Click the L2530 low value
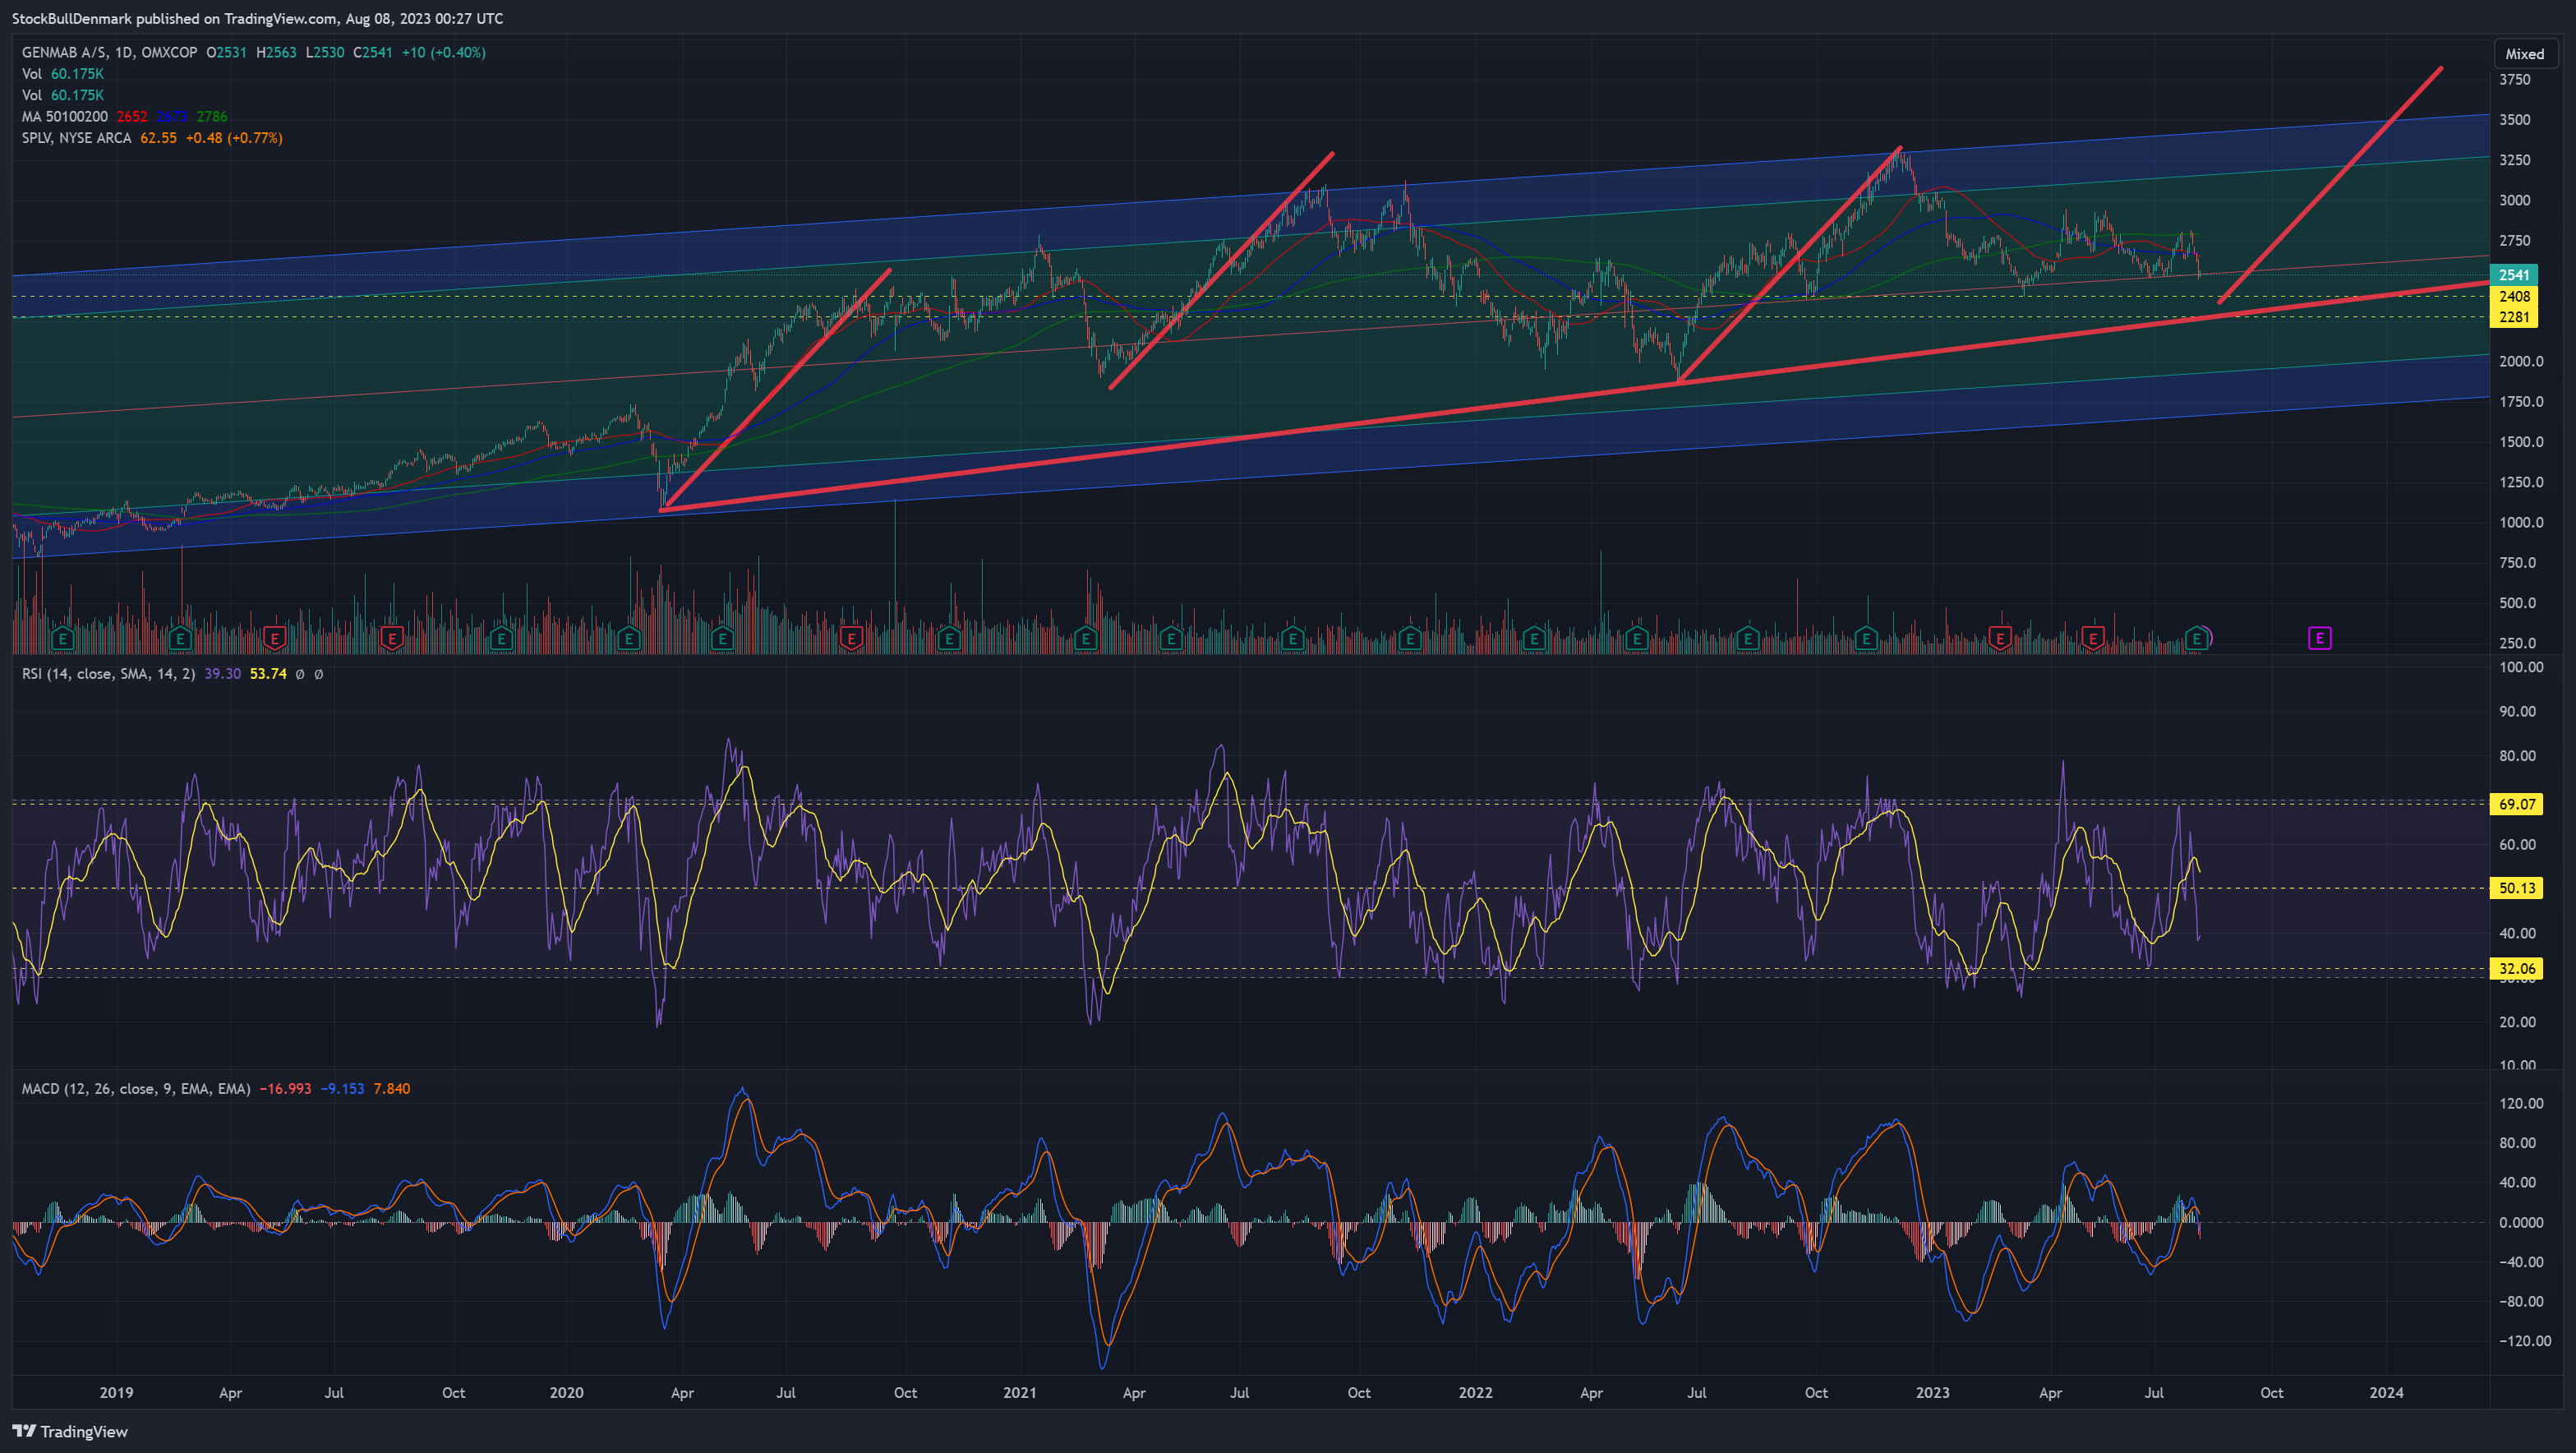The image size is (2576, 1453). click(325, 52)
